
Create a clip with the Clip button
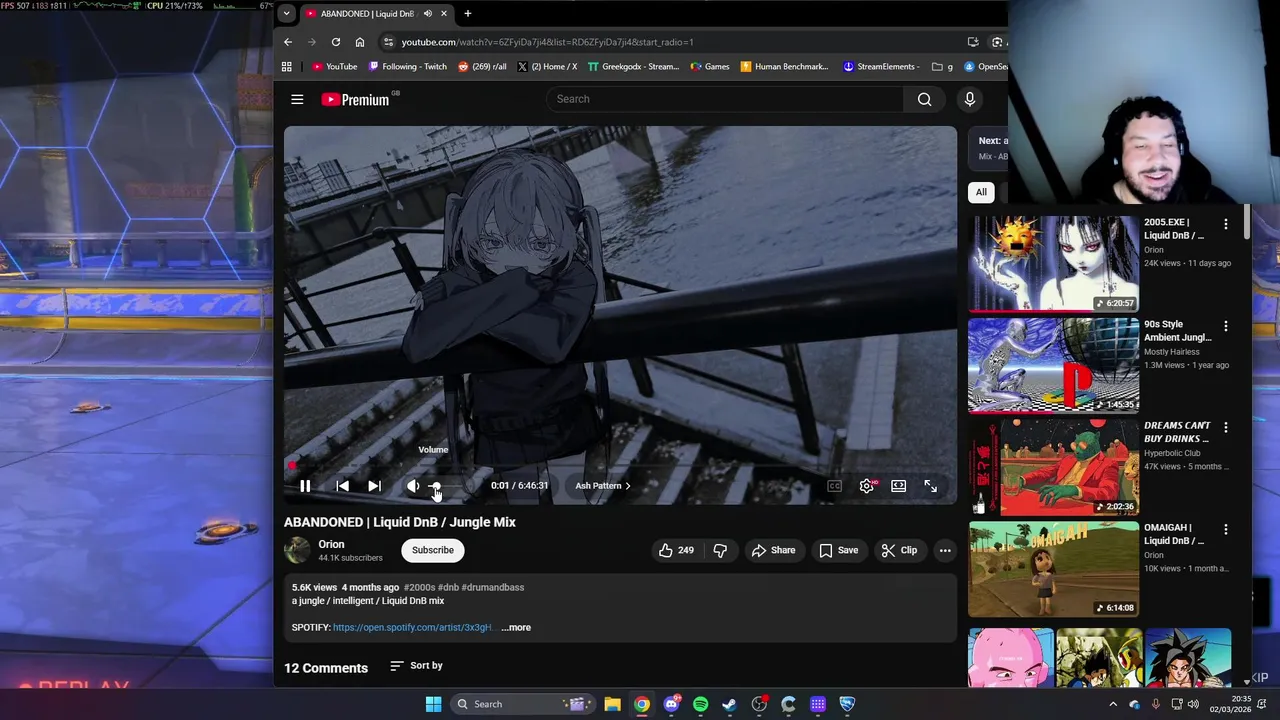pos(898,550)
